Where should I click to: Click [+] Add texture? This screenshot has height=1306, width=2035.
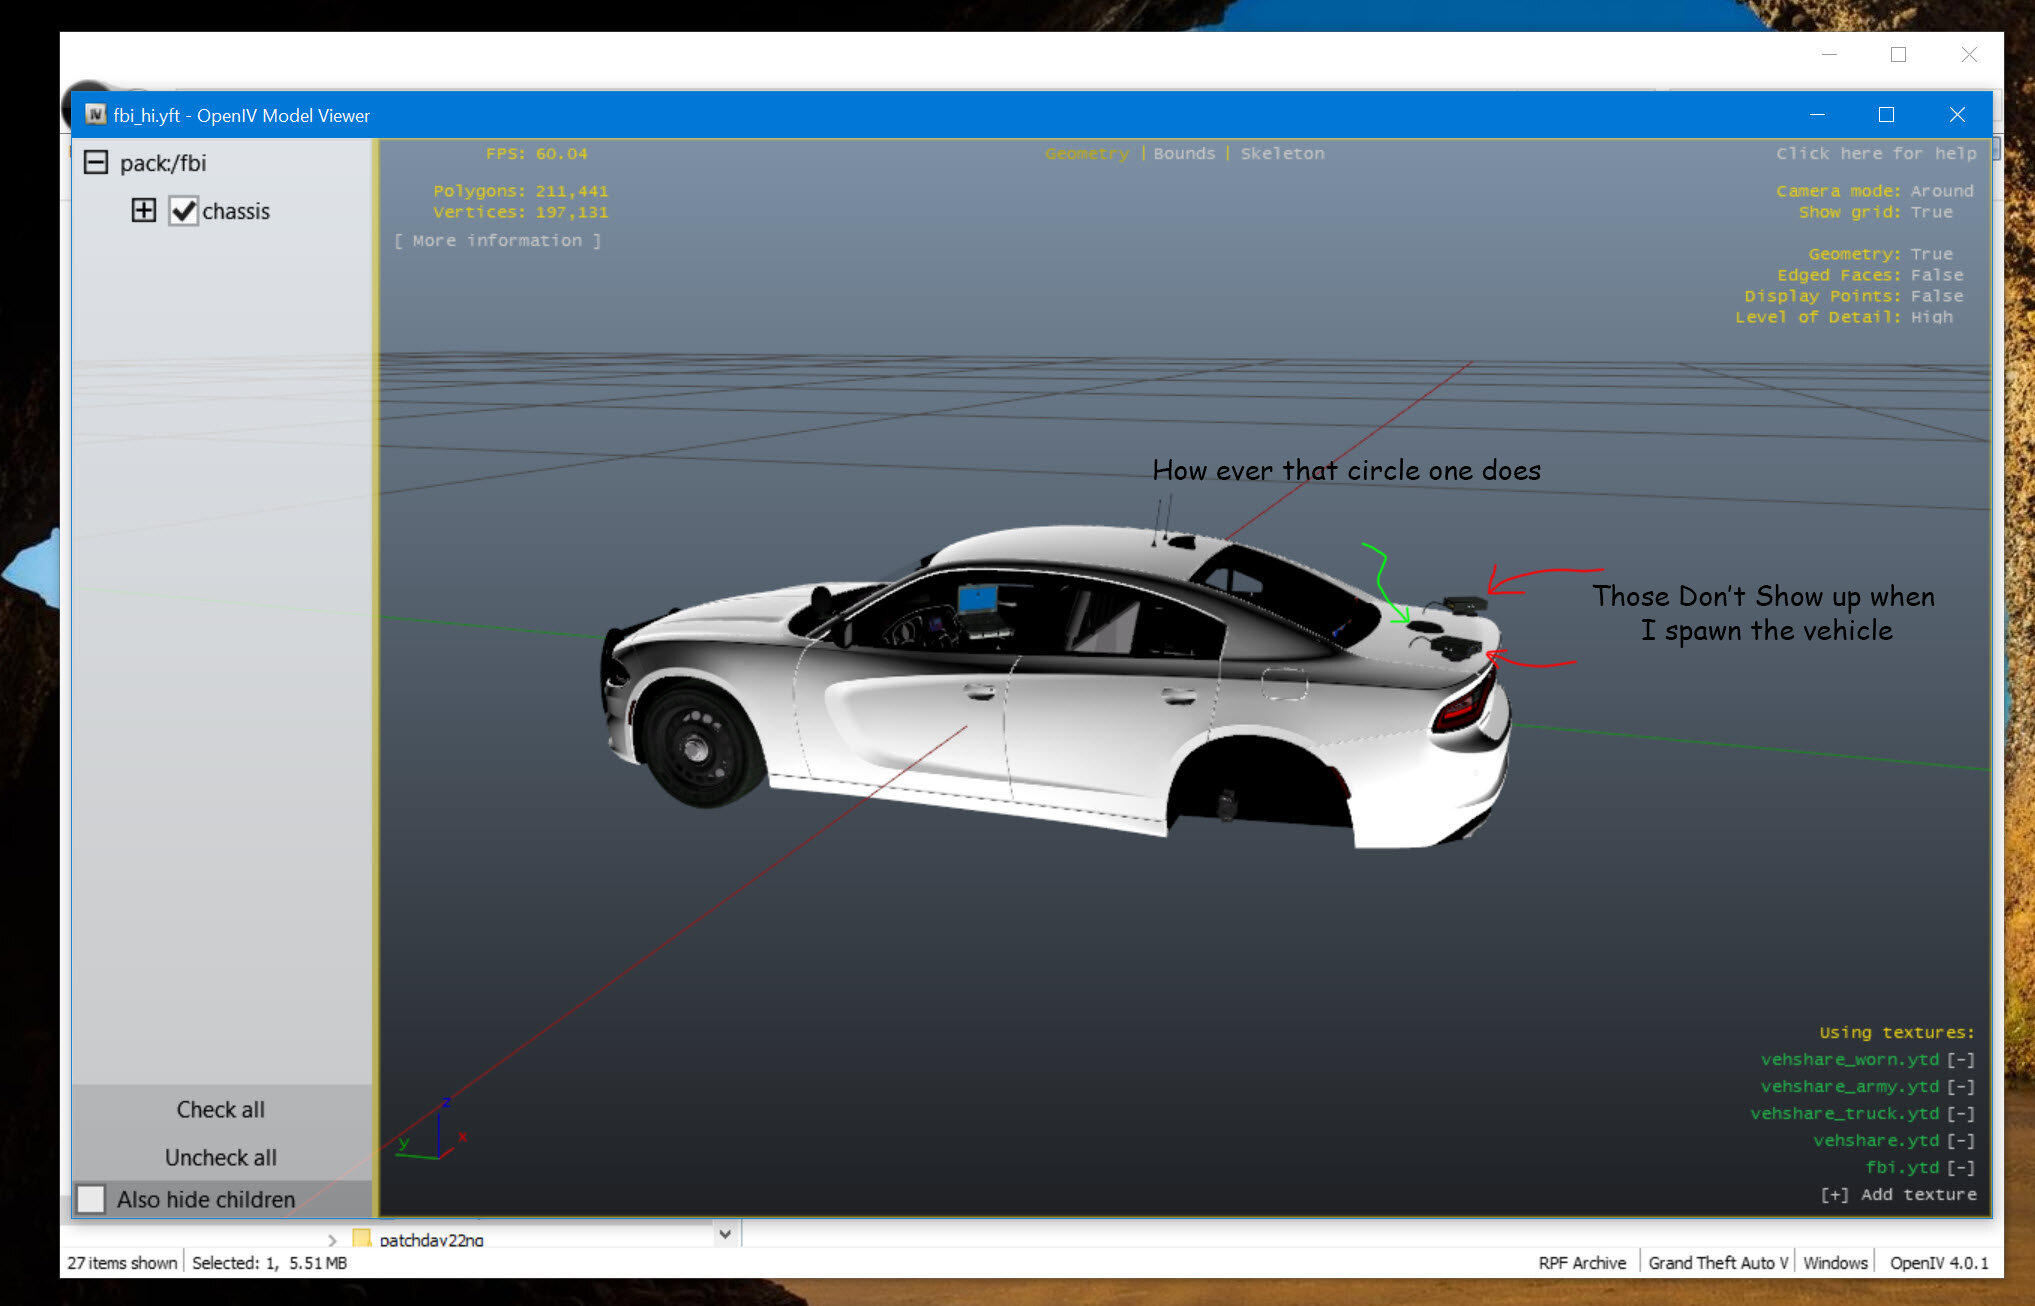(1898, 1195)
